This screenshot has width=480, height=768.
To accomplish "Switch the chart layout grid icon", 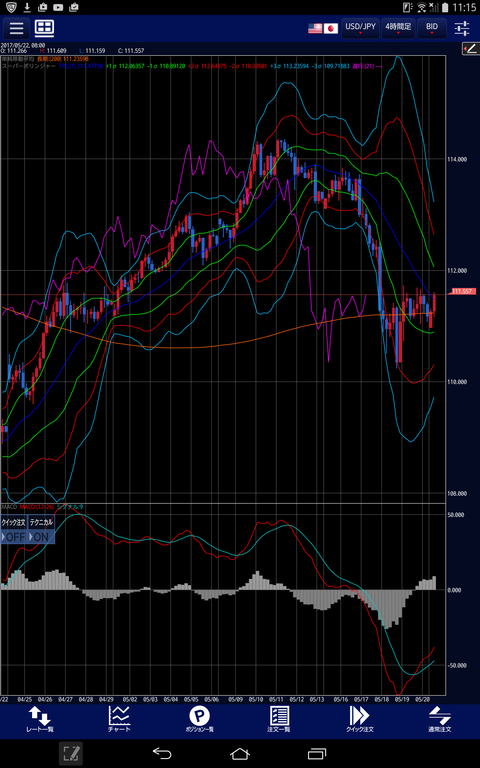I will 45,28.
